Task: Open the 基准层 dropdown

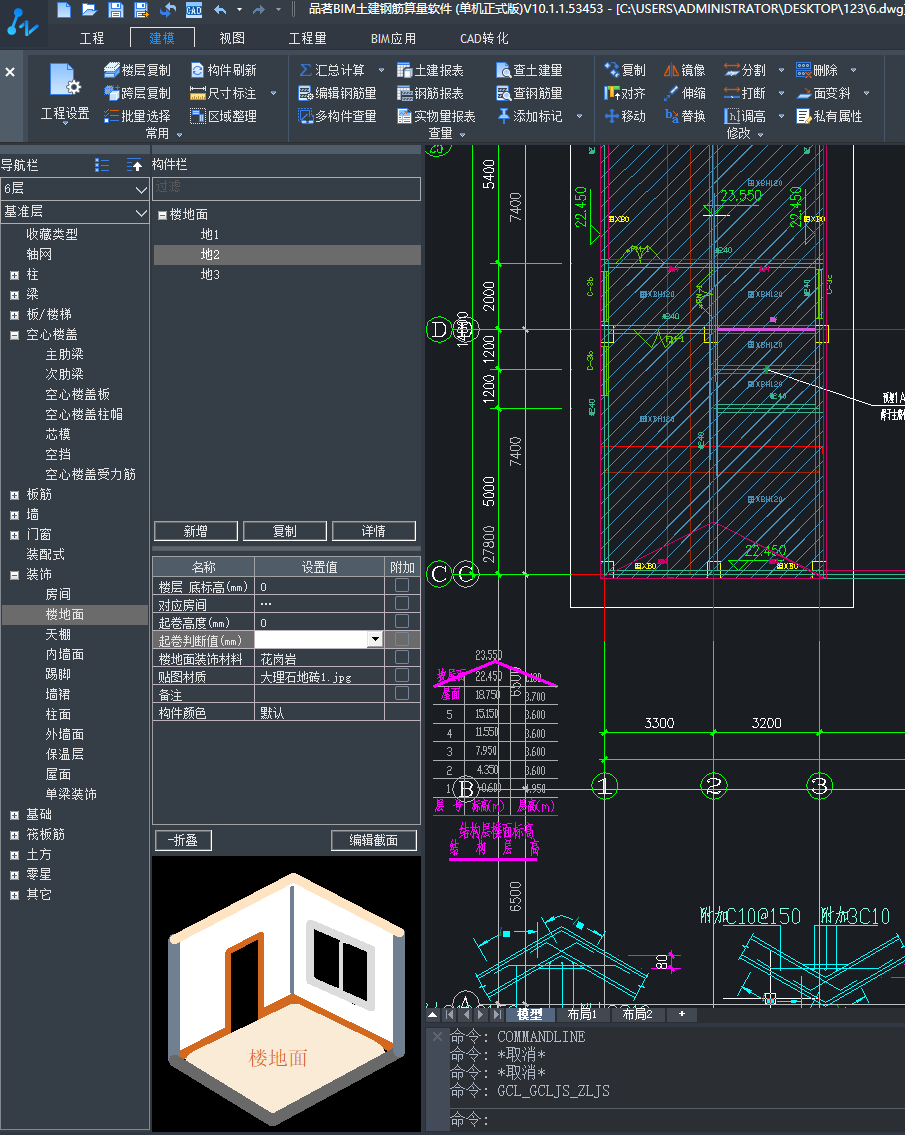Action: point(75,211)
